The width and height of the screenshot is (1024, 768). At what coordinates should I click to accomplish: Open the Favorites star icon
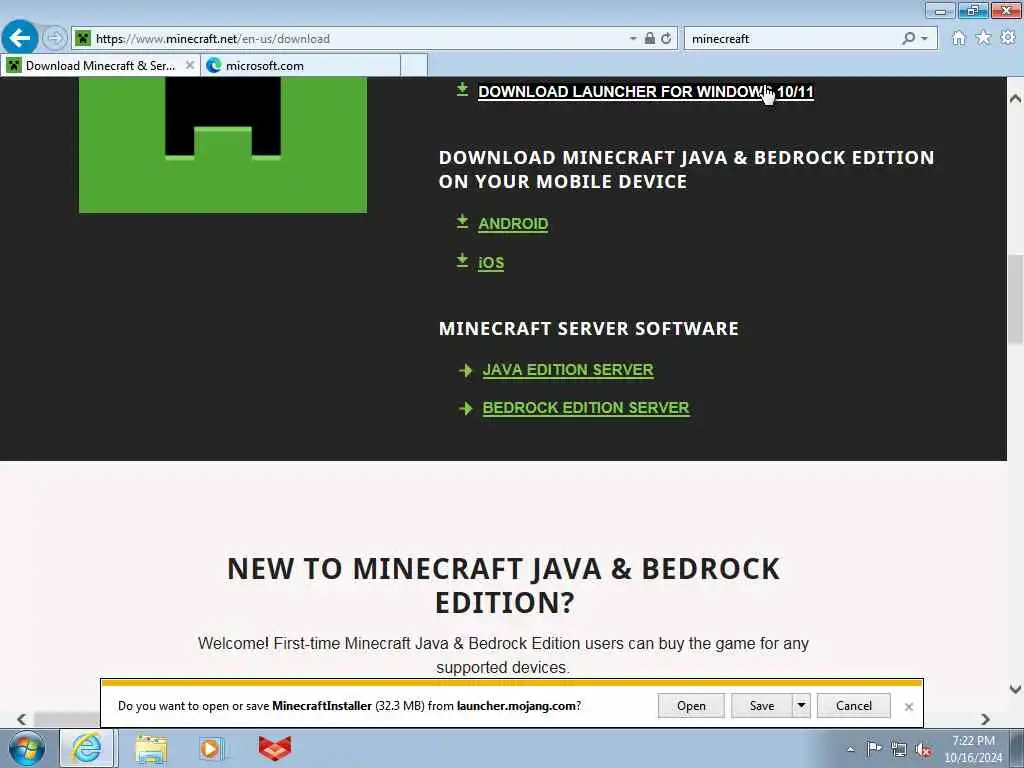click(983, 39)
